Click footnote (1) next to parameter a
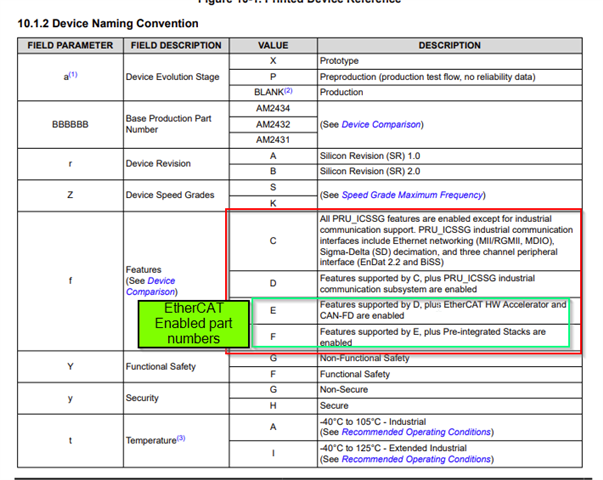The width and height of the screenshot is (603, 480). click(x=73, y=74)
